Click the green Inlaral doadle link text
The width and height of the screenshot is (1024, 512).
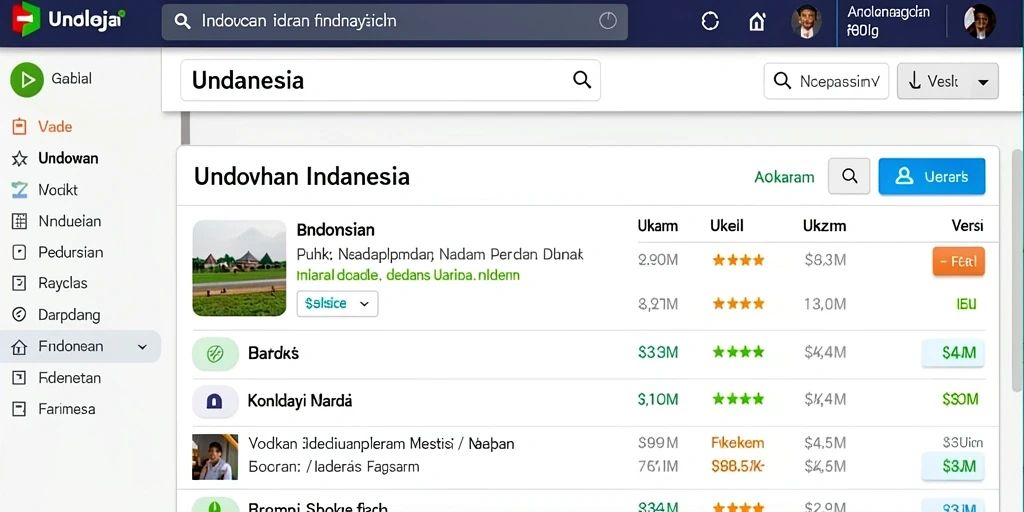click(x=408, y=275)
